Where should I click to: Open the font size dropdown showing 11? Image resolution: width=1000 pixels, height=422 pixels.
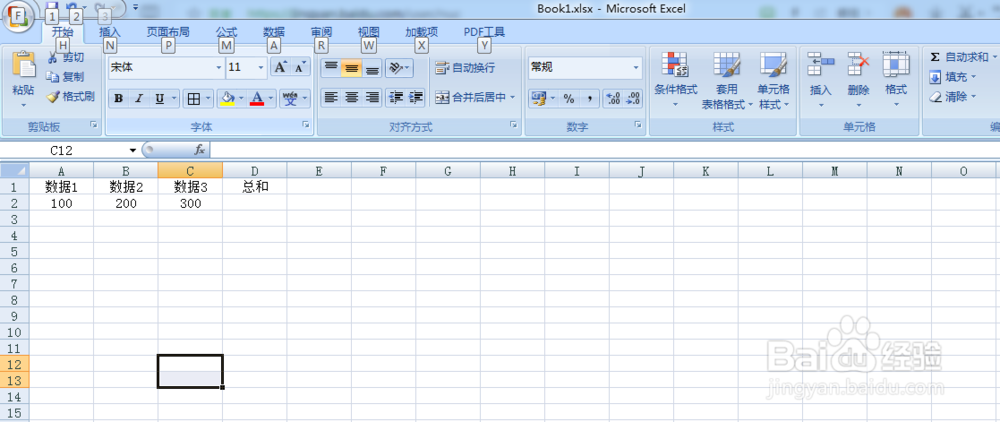261,68
